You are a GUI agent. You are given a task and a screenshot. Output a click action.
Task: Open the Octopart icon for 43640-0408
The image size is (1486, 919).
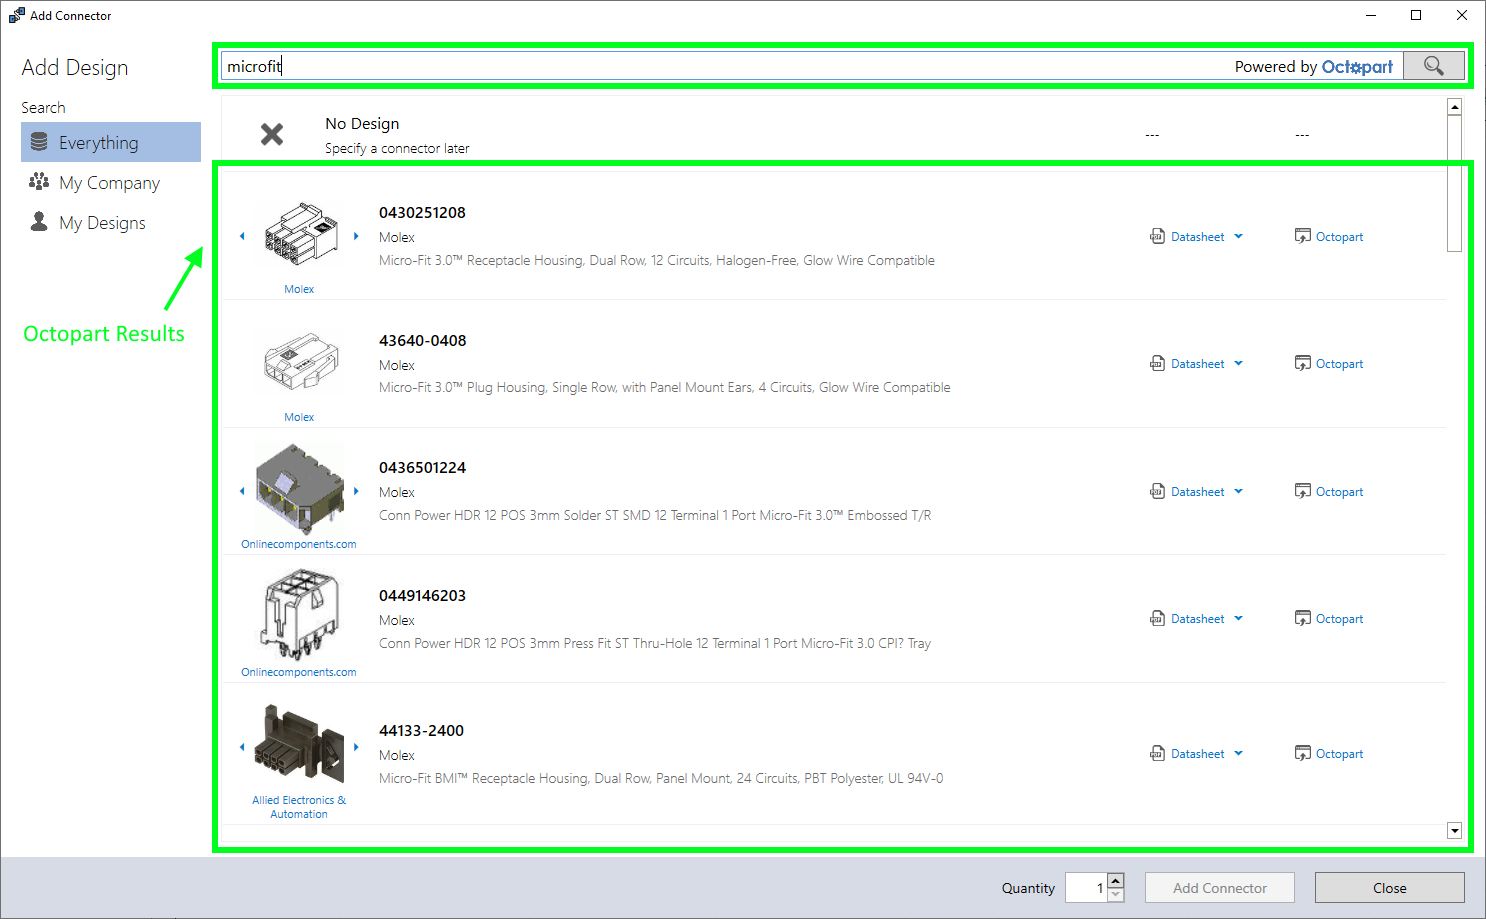coord(1302,363)
